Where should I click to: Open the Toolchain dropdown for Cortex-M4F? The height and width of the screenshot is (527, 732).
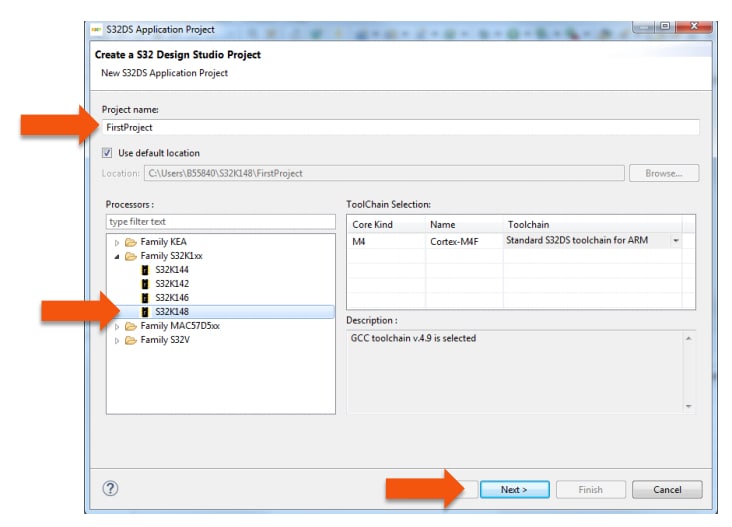(x=676, y=241)
